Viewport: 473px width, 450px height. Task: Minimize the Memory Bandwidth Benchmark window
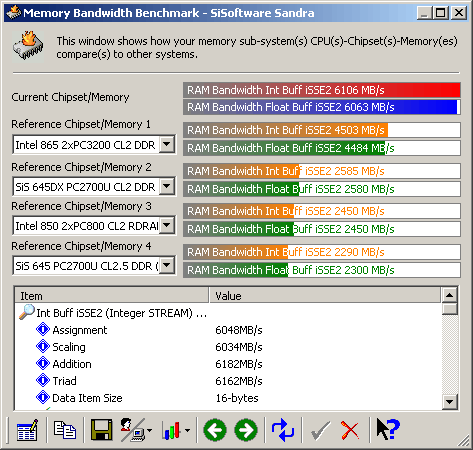(424, 13)
